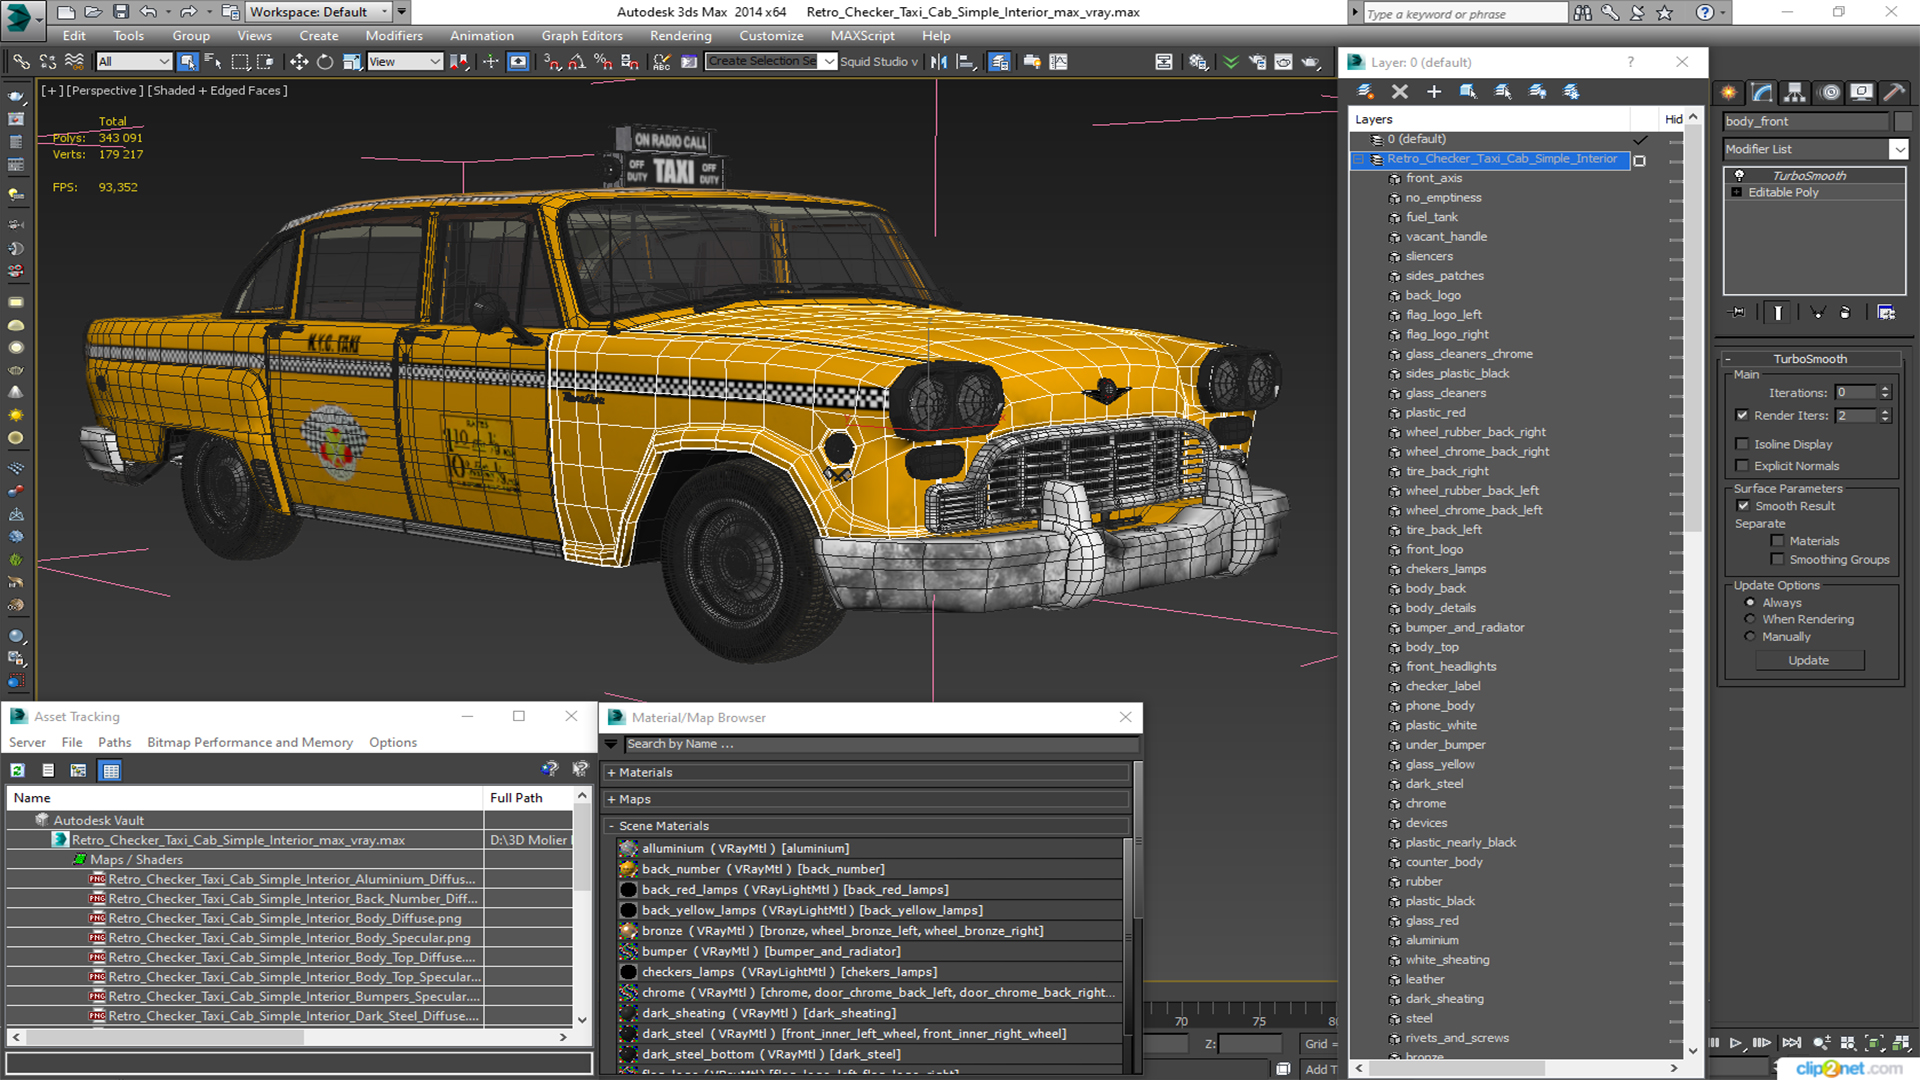This screenshot has height=1080, width=1920.
Task: Enable Isoline Display checkbox
Action: pyautogui.click(x=1742, y=444)
